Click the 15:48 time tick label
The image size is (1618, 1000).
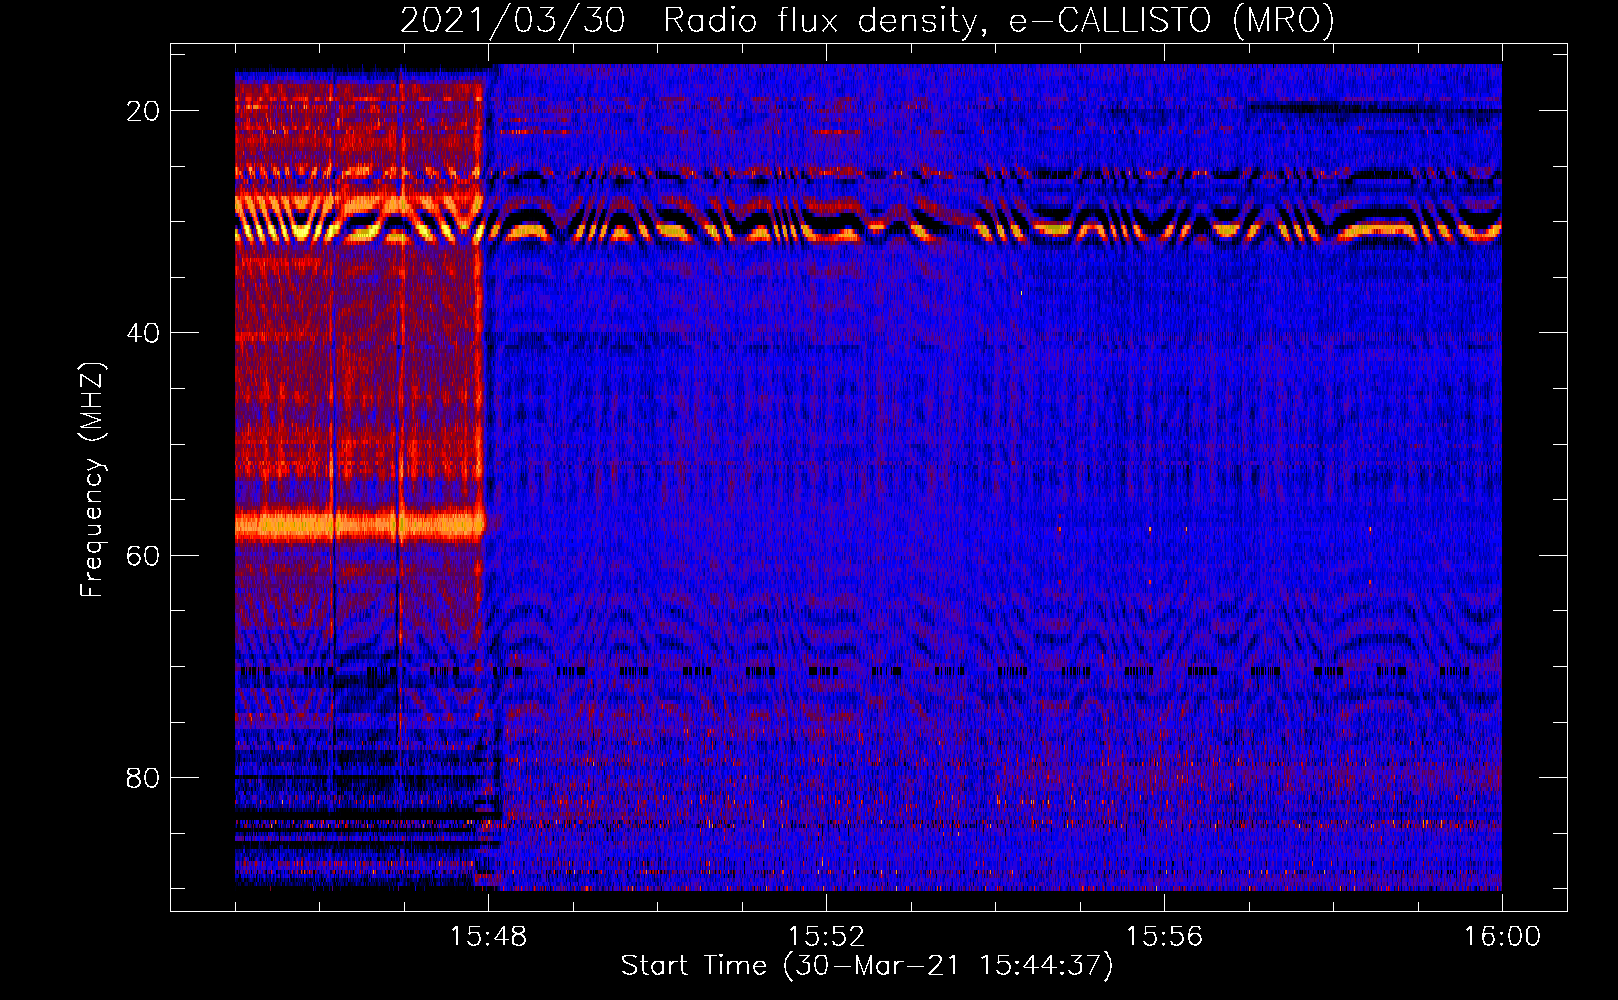[x=488, y=937]
